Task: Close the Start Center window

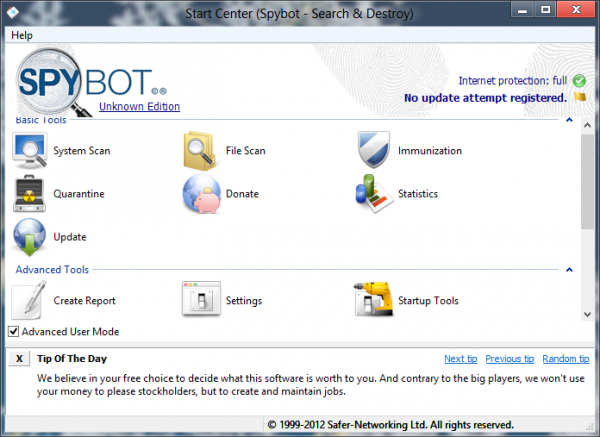Action: 576,10
